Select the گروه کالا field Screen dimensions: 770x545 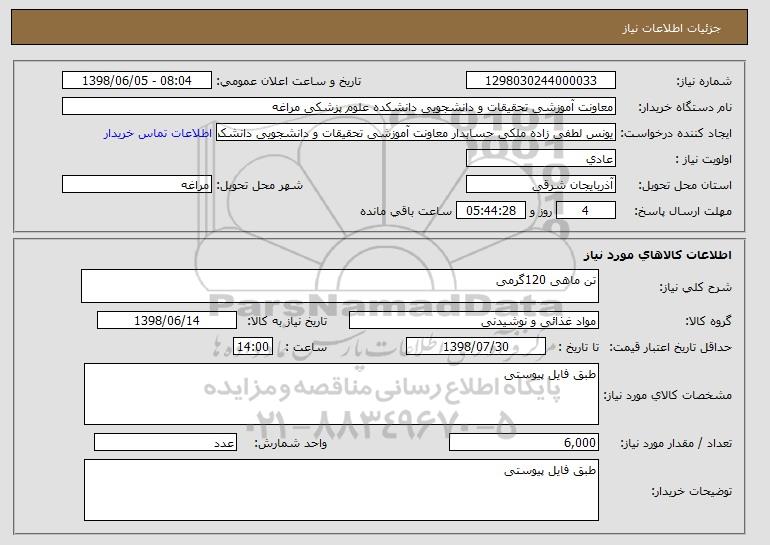pyautogui.click(x=474, y=321)
